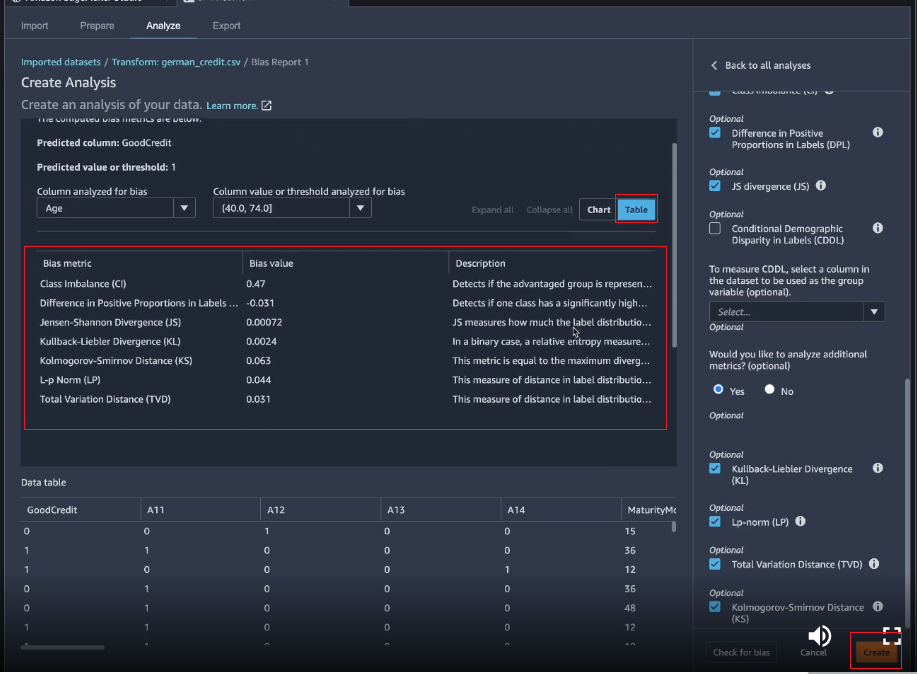917x674 pixels.
Task: Go to the Prepare tab
Action: coord(97,25)
